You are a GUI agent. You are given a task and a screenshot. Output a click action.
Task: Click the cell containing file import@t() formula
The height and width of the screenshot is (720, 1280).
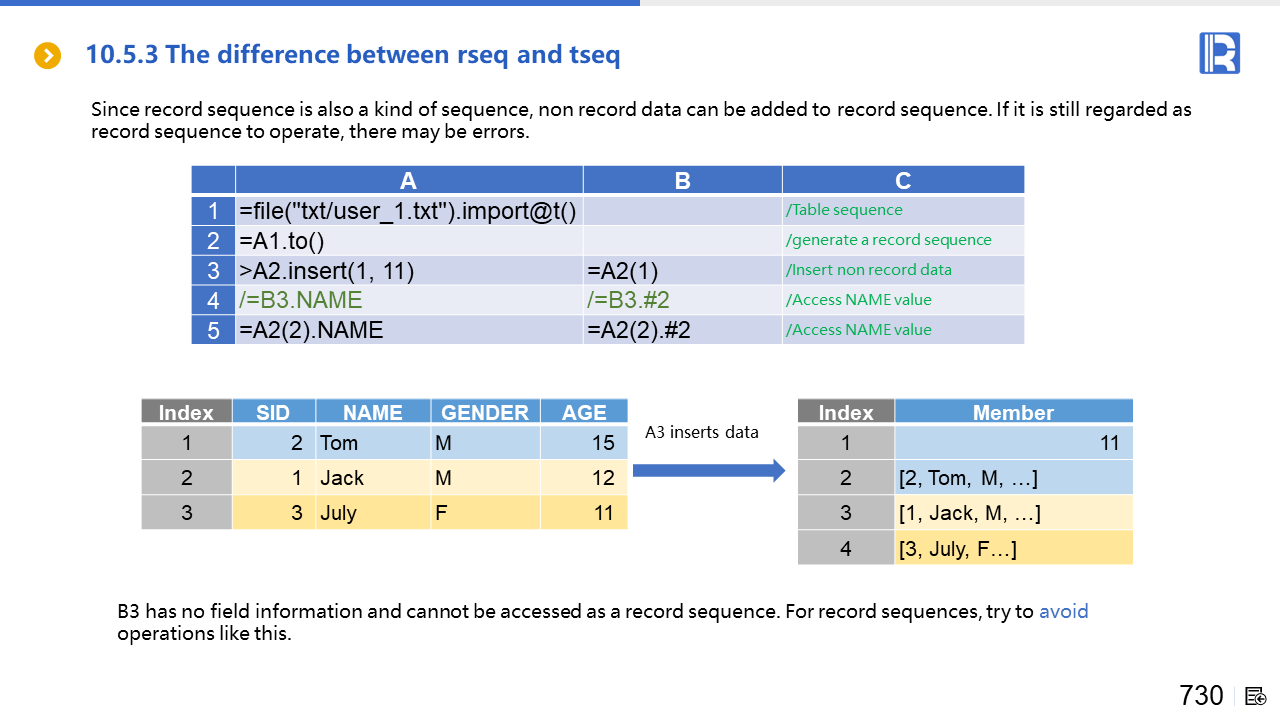point(408,211)
